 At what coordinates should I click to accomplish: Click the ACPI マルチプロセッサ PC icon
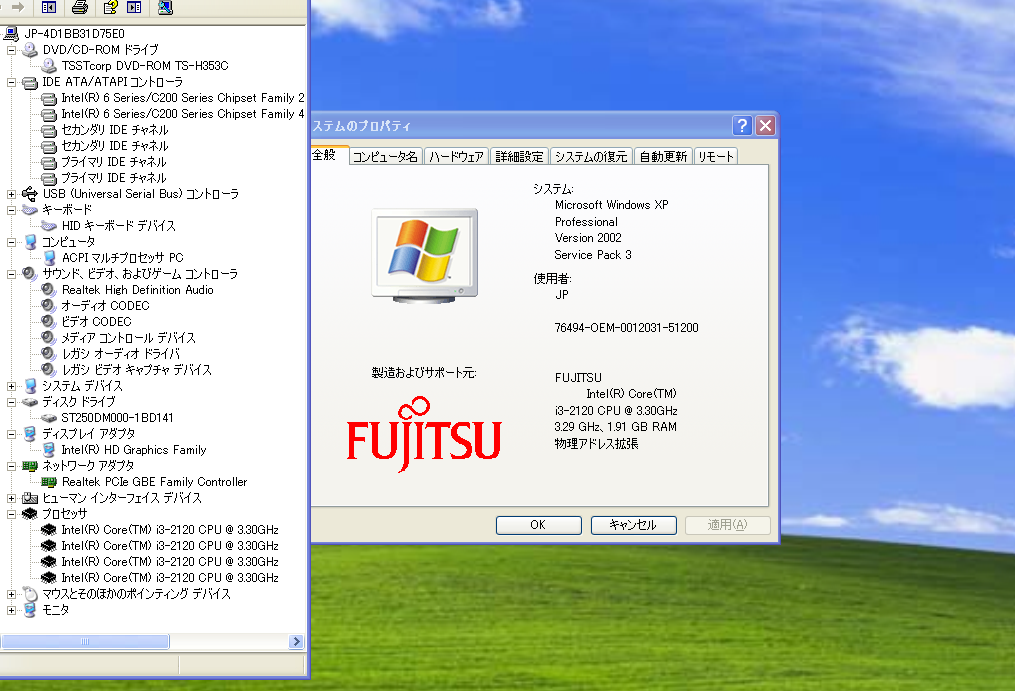pos(49,258)
